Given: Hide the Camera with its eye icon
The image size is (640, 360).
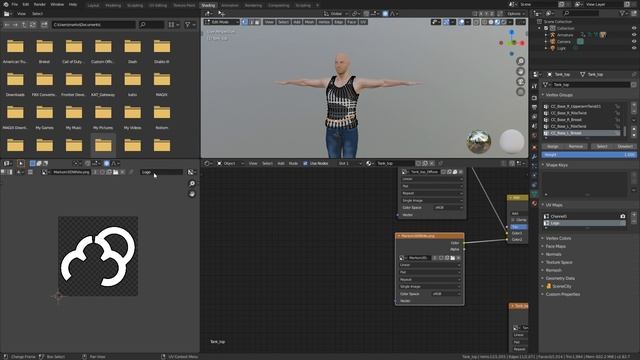Looking at the screenshot, I should click(634, 42).
